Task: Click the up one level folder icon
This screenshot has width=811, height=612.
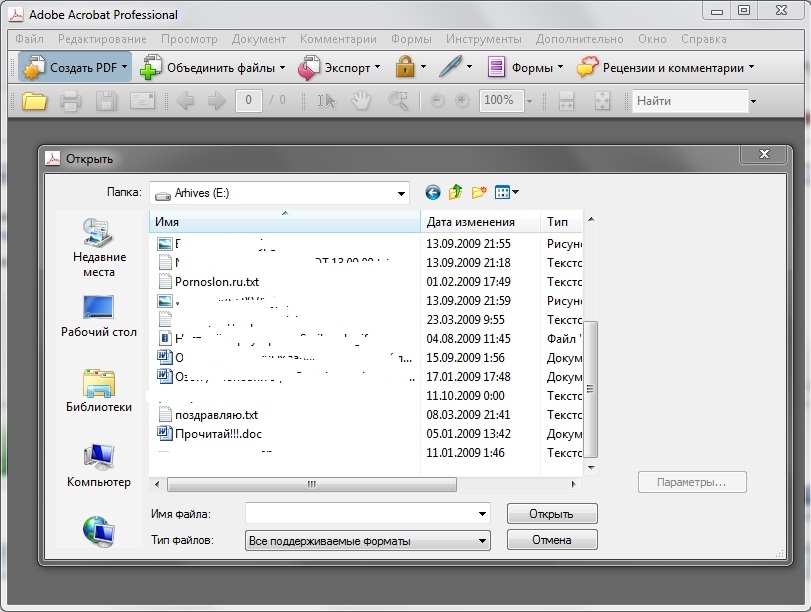Action: [x=456, y=192]
